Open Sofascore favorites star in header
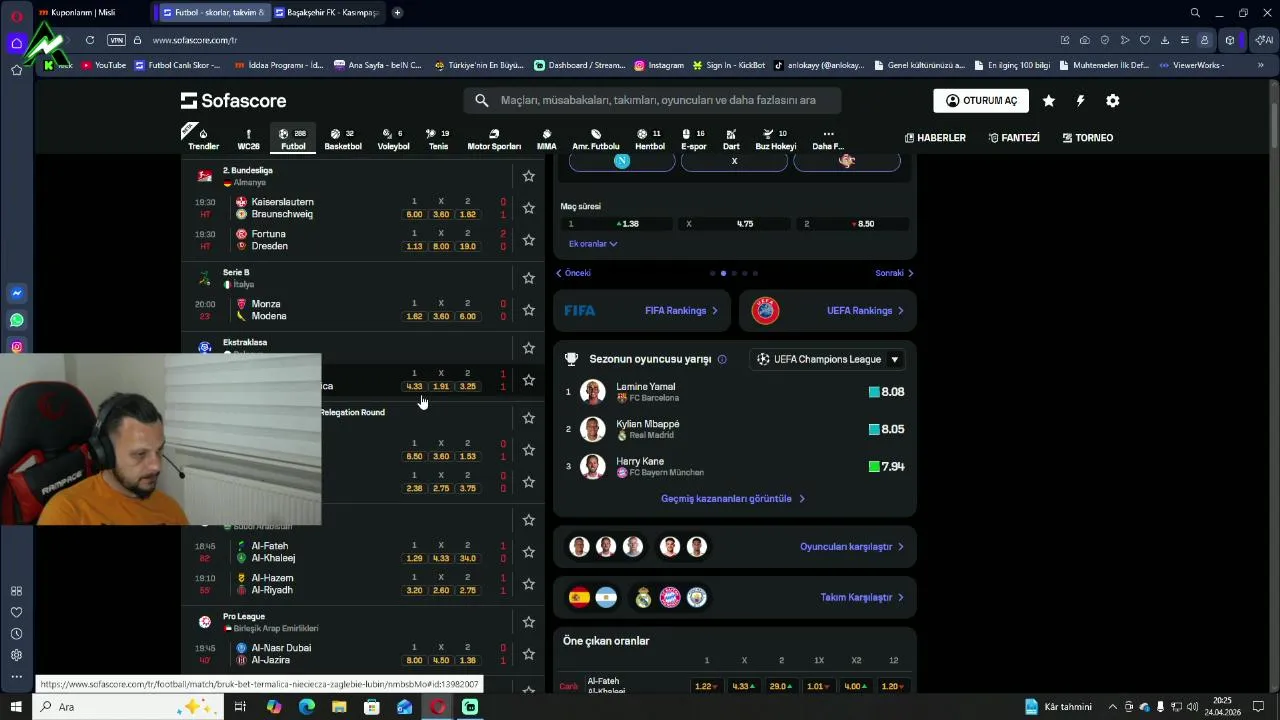This screenshot has width=1280, height=720. click(x=1048, y=101)
